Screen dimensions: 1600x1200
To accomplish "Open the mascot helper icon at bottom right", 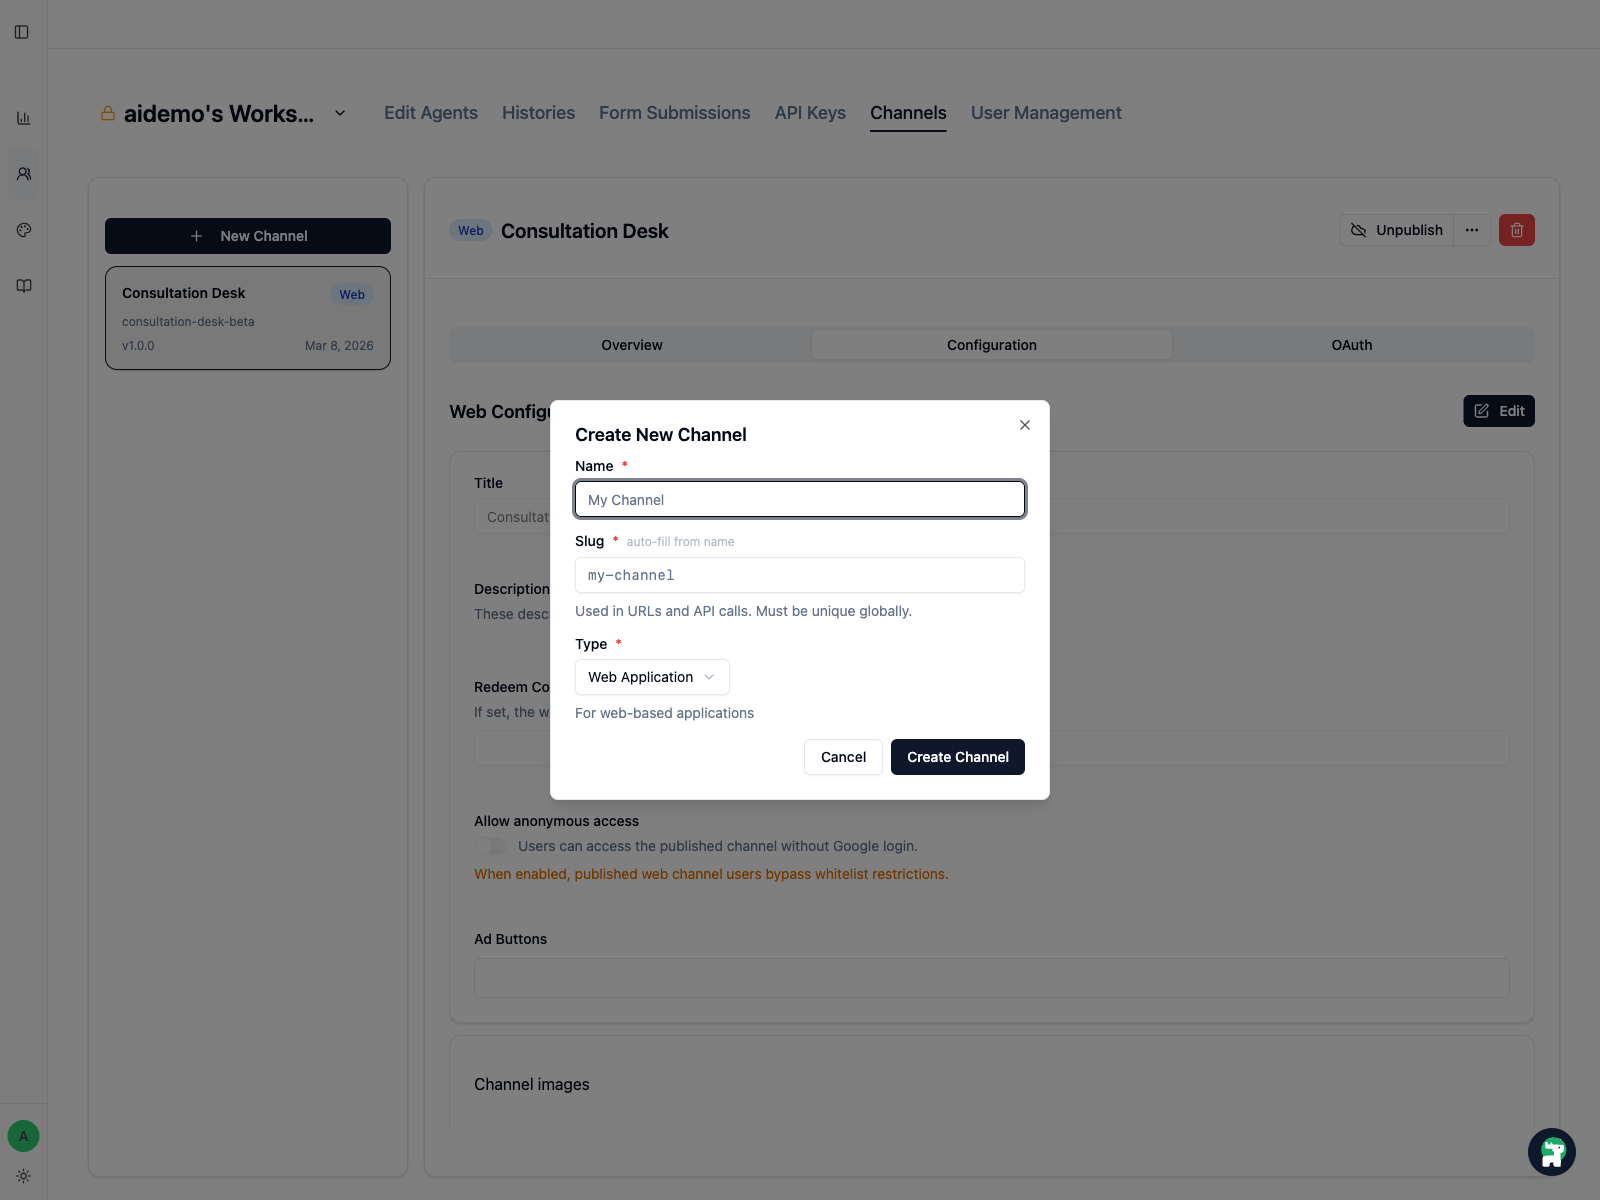I will point(1552,1151).
